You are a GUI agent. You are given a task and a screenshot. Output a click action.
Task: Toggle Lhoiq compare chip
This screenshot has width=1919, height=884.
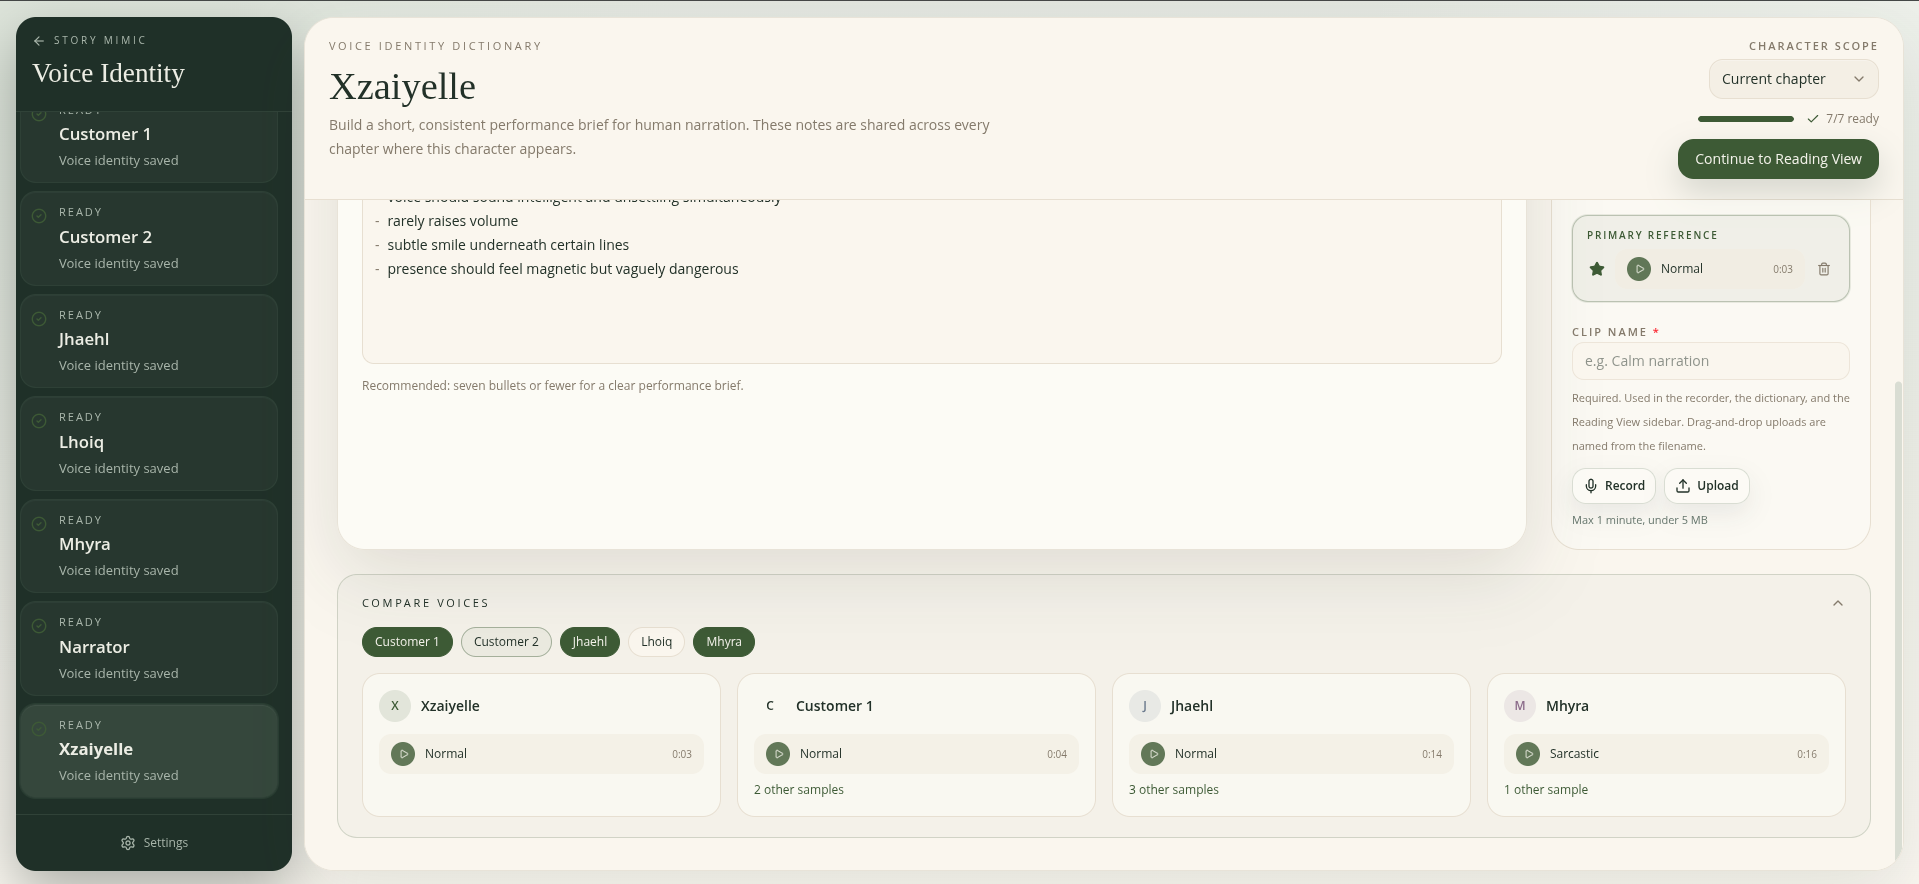[656, 642]
